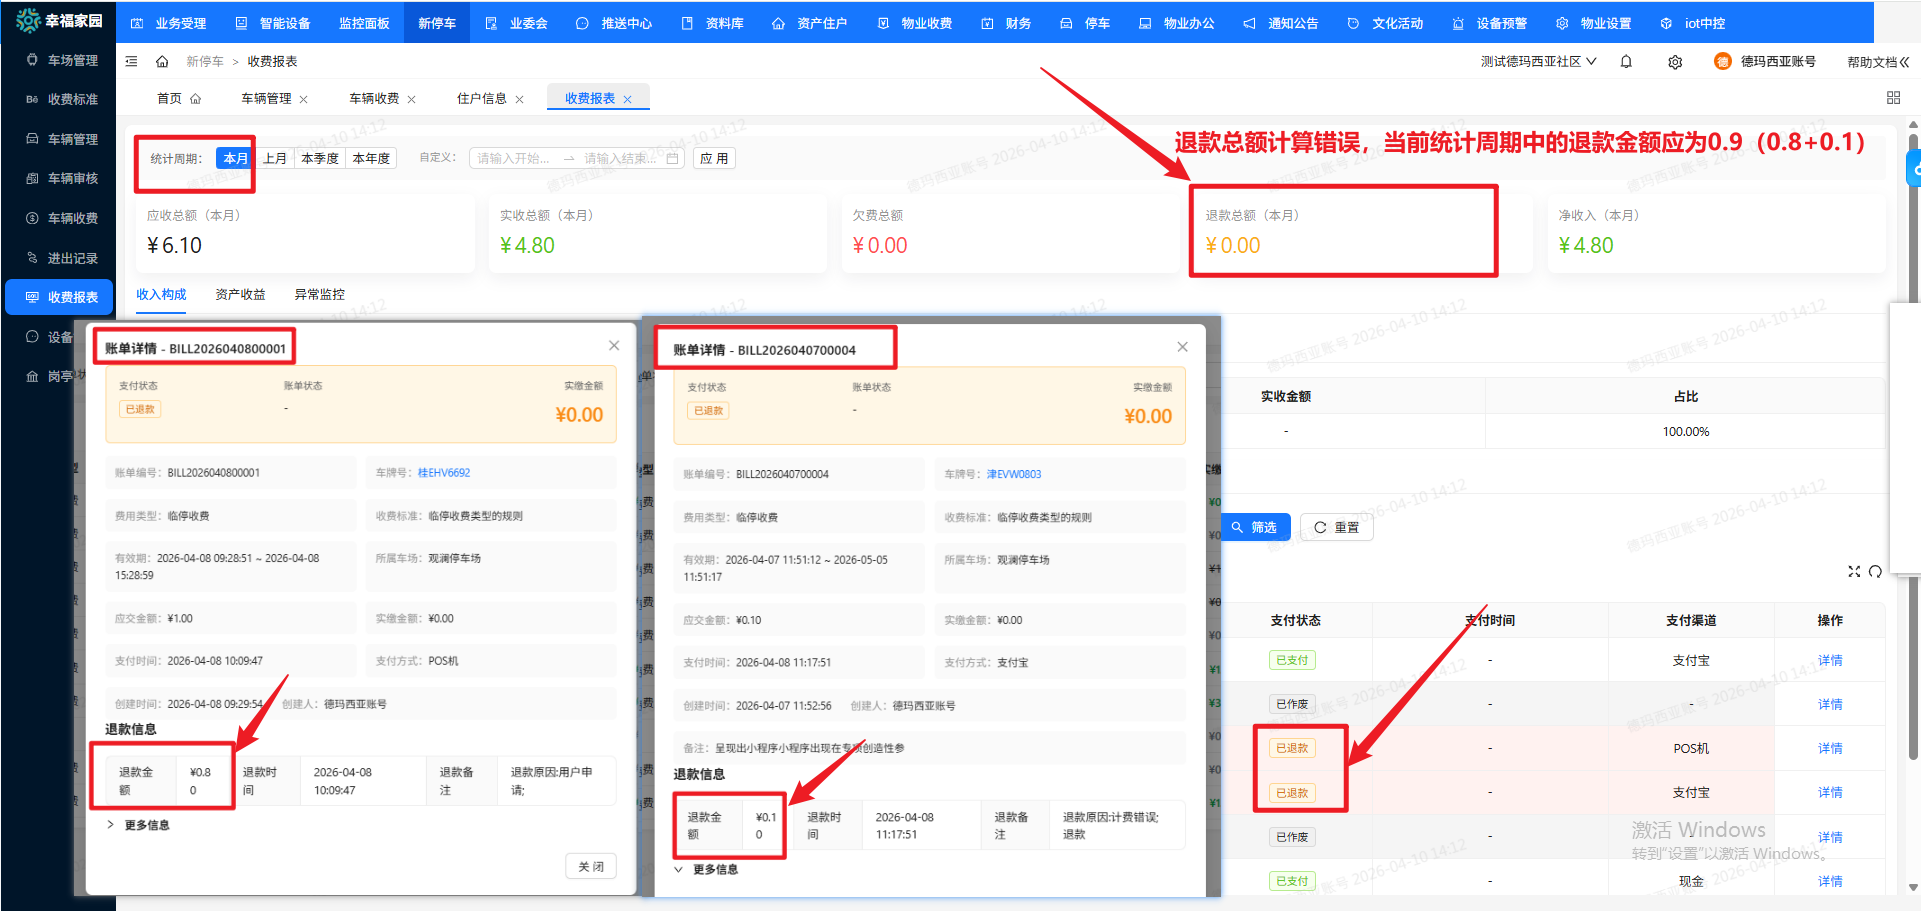Click the home icon in breadcrumb
The height and width of the screenshot is (911, 1921).
[162, 62]
